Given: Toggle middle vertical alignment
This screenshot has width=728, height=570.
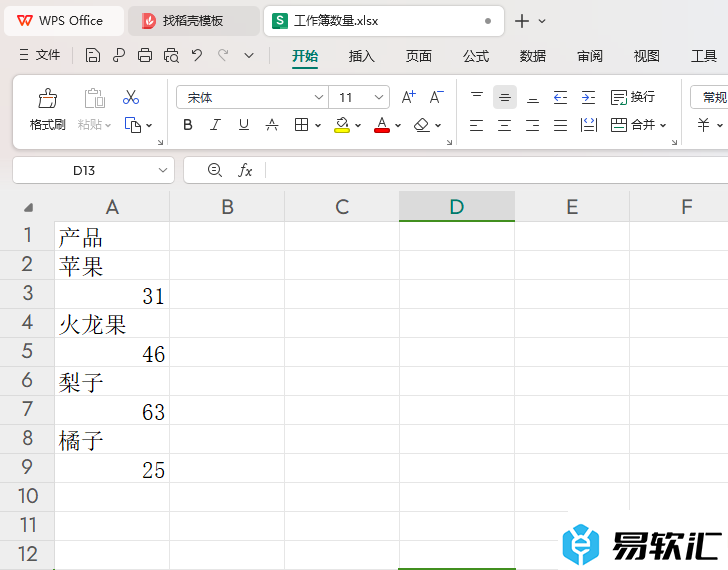Looking at the screenshot, I should tap(505, 97).
